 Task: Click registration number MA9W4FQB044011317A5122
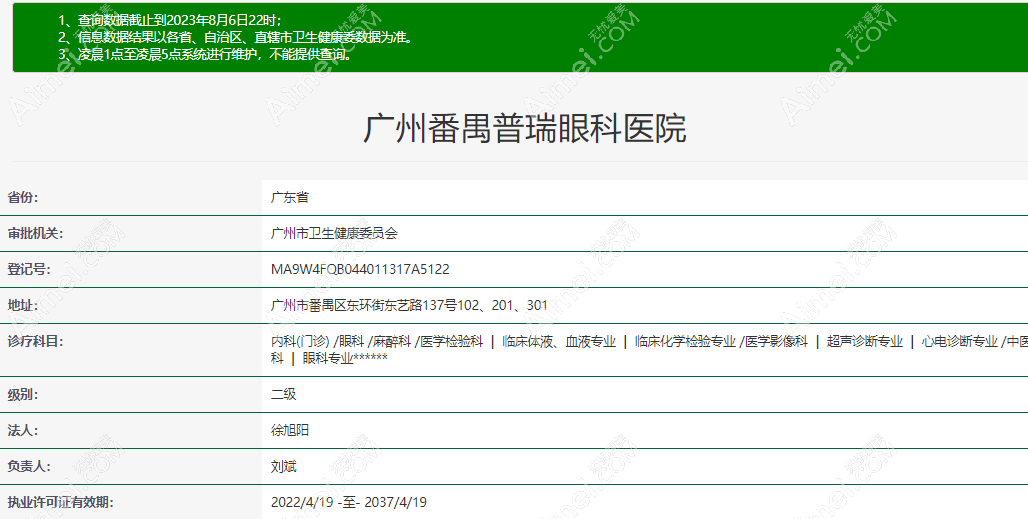[360, 269]
